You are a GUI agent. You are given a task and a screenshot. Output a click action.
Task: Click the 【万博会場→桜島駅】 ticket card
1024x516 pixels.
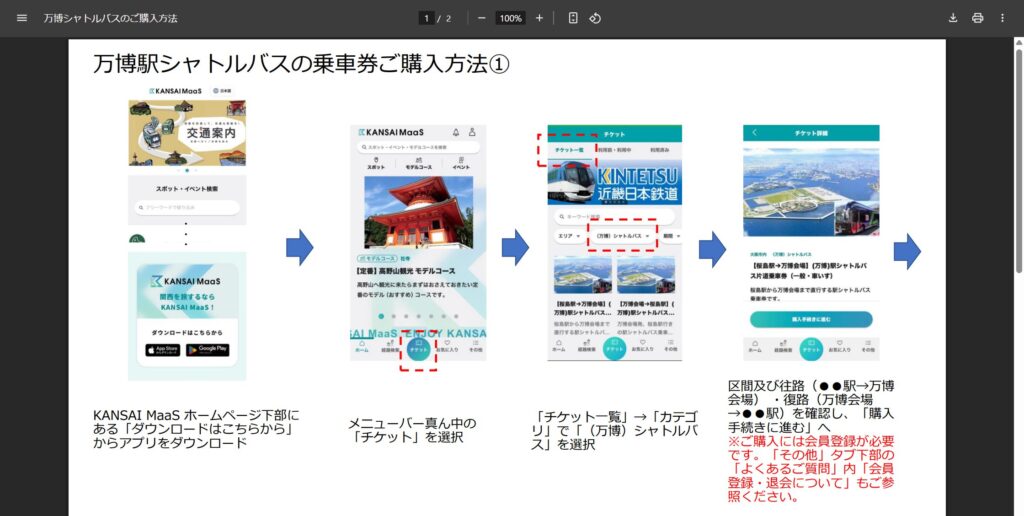(646, 296)
